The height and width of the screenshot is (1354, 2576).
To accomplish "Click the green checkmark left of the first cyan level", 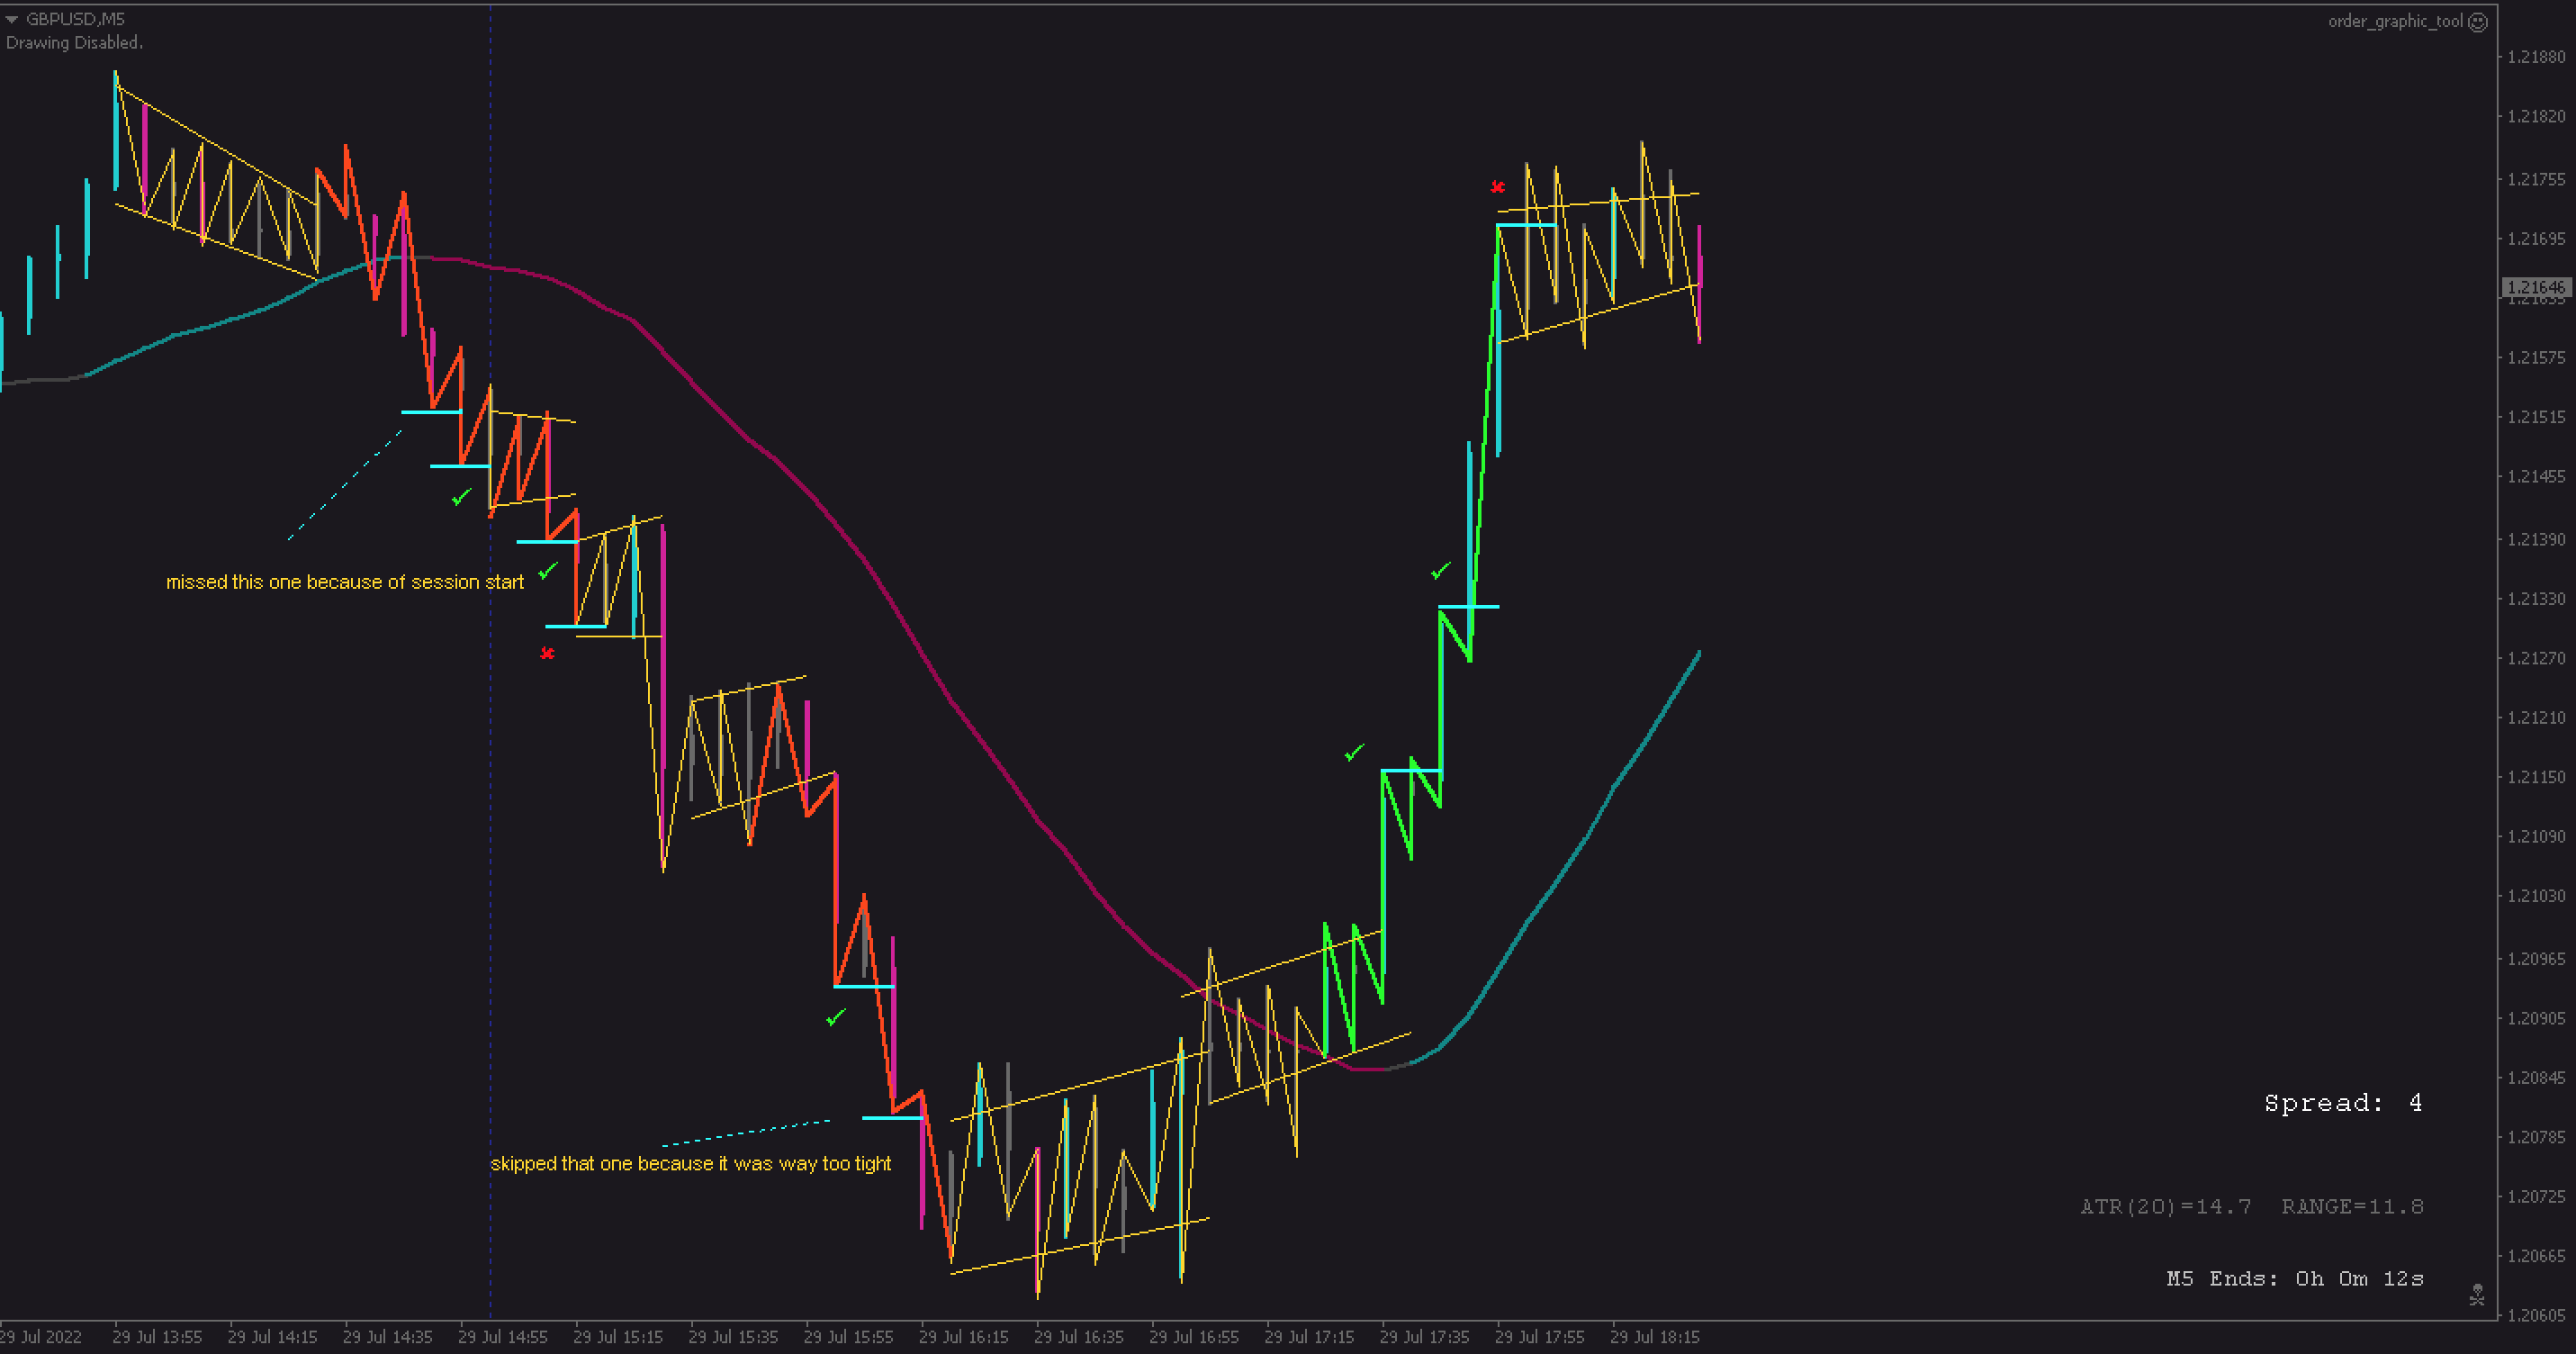I will click(461, 496).
